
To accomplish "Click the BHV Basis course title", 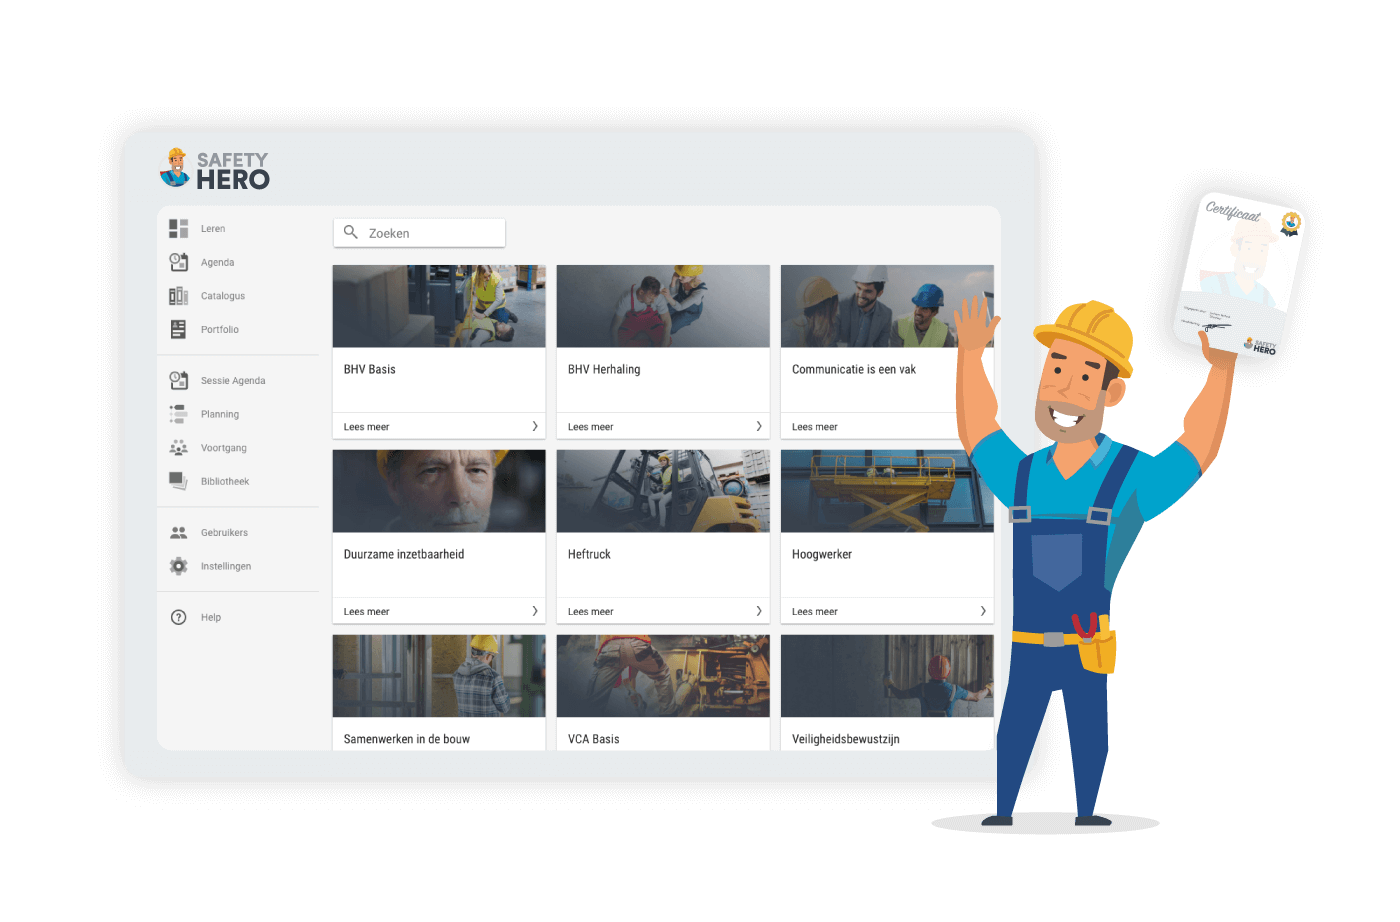I will (x=369, y=369).
